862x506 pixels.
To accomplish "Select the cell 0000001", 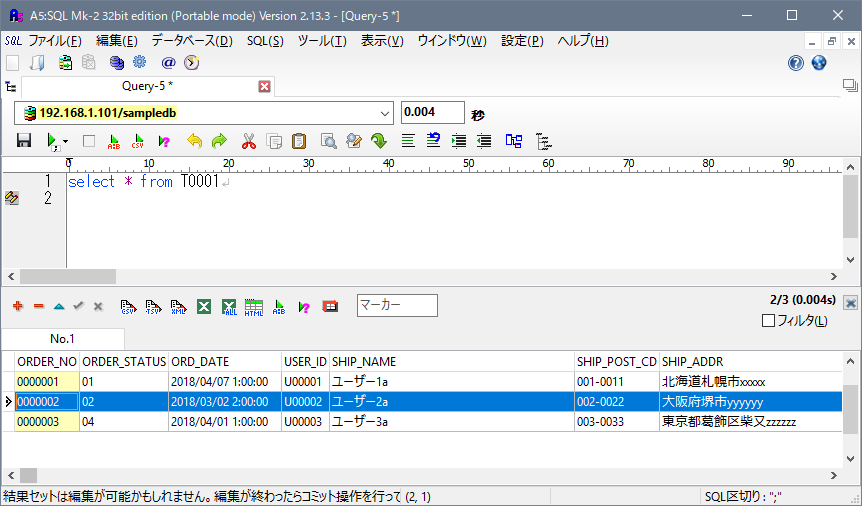I will click(x=47, y=382).
